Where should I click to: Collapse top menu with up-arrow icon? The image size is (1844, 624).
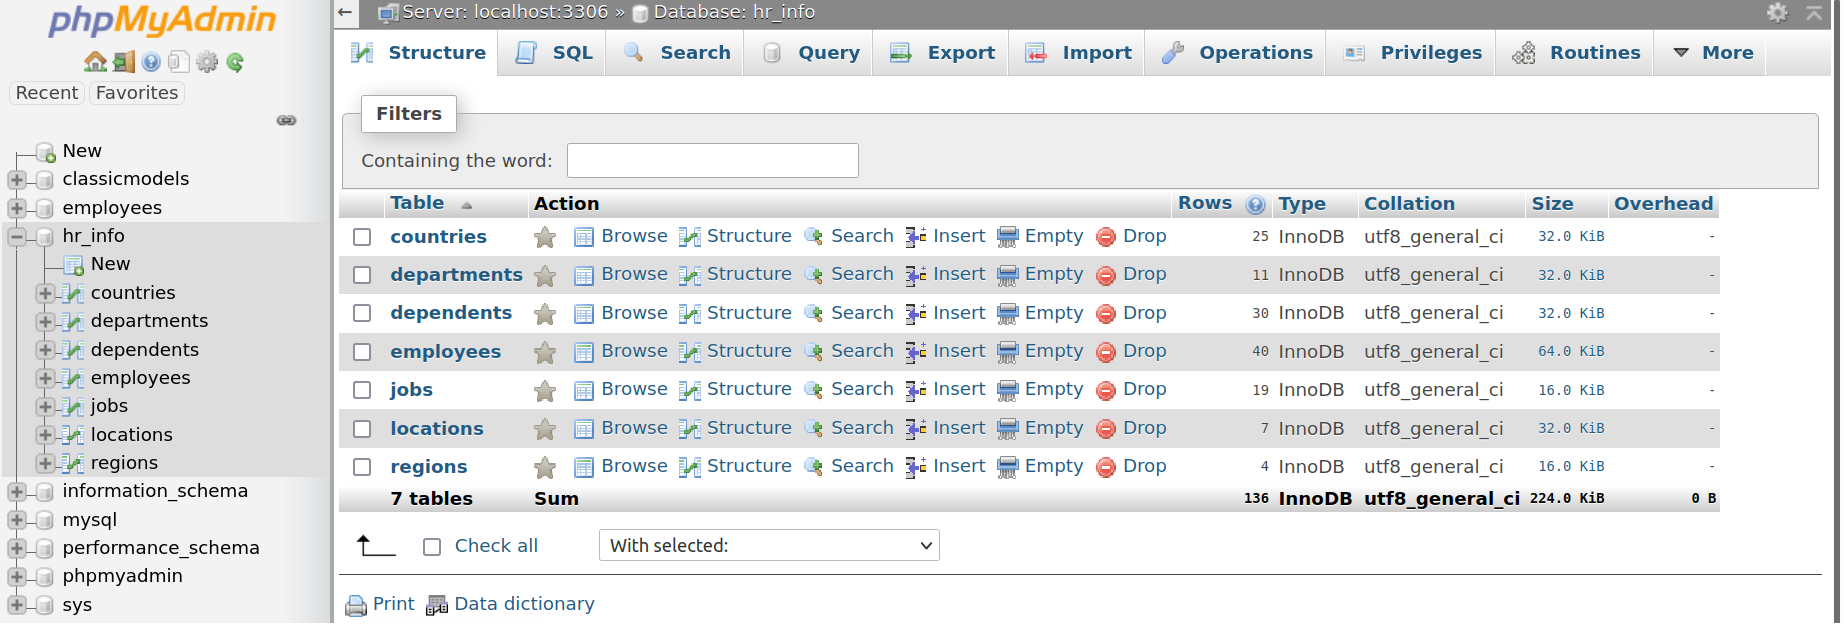click(1814, 12)
